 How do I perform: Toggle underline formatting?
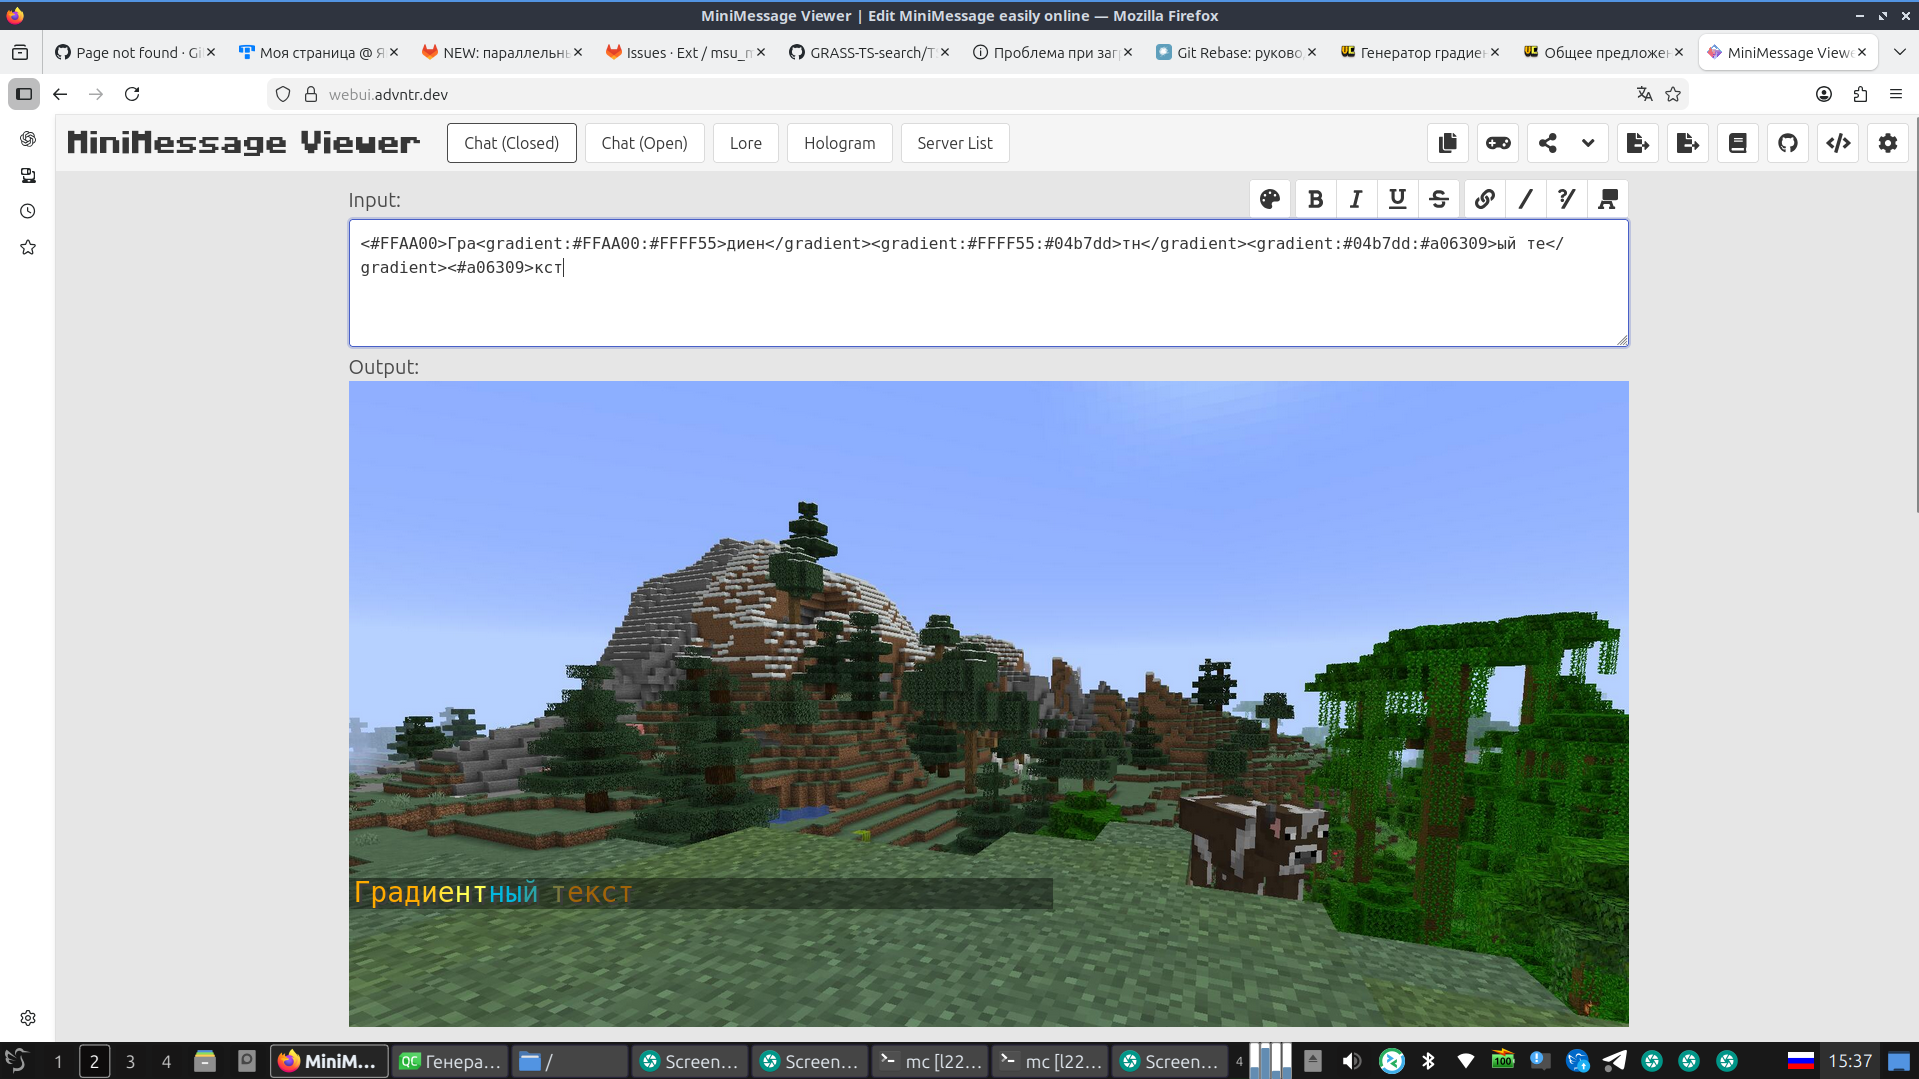1397,199
